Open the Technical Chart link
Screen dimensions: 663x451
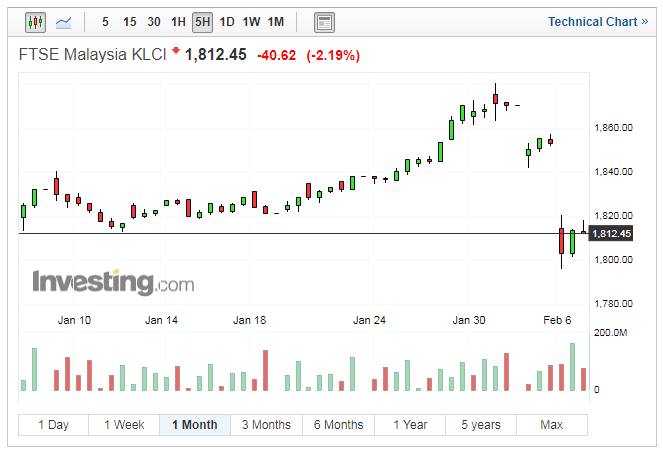598,22
